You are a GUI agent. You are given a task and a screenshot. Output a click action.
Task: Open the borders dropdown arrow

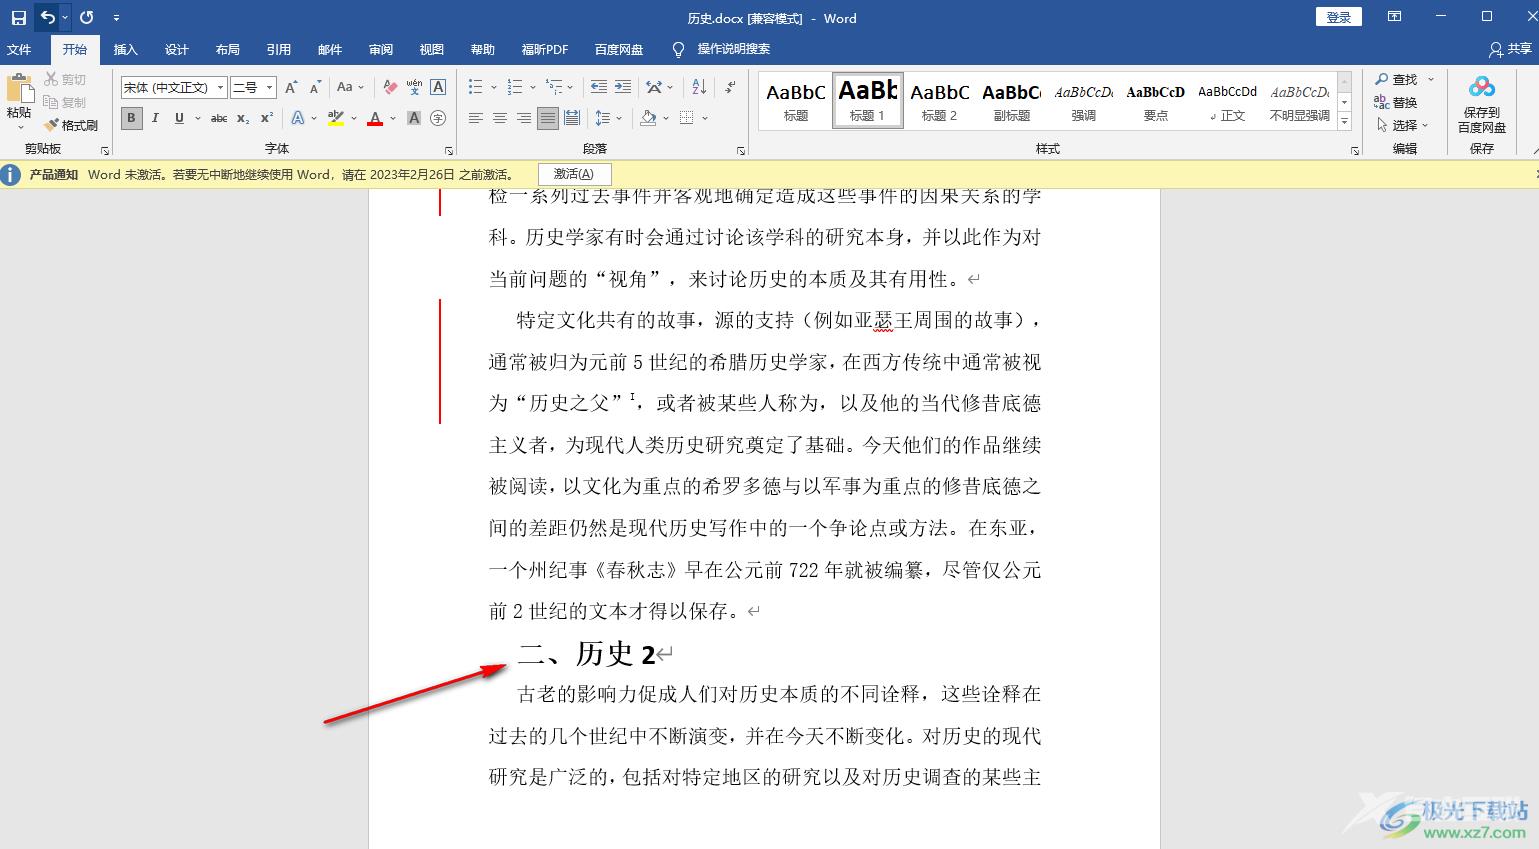tap(705, 118)
